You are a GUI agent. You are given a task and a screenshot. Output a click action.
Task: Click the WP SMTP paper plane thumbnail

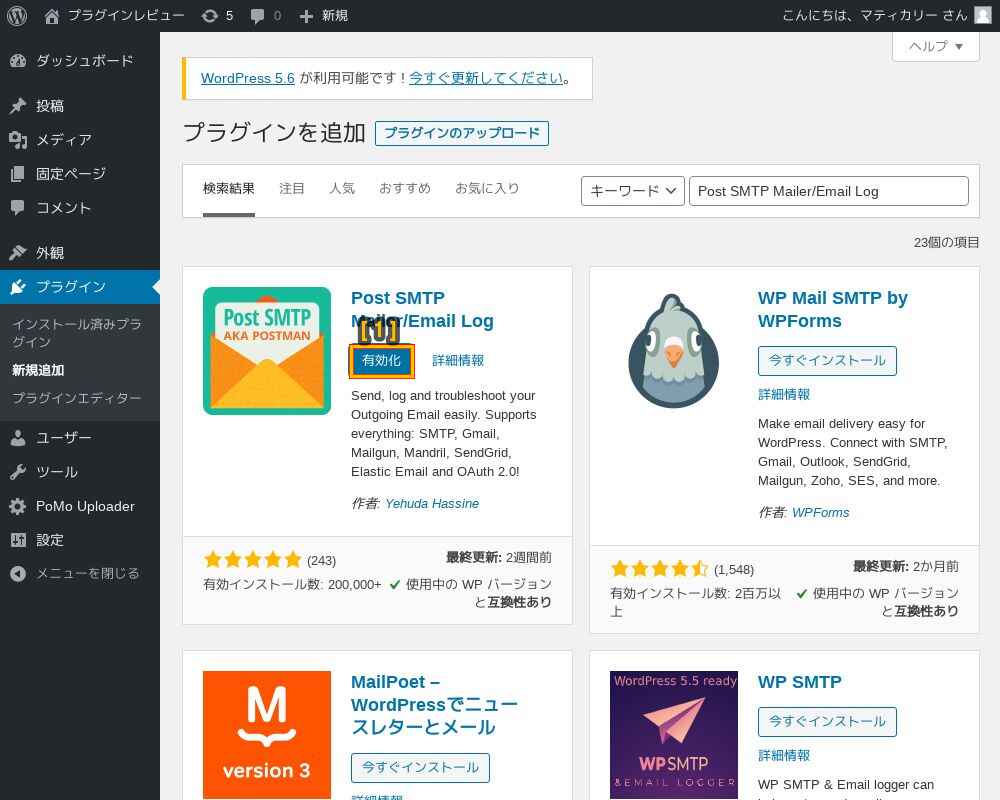(x=673, y=735)
